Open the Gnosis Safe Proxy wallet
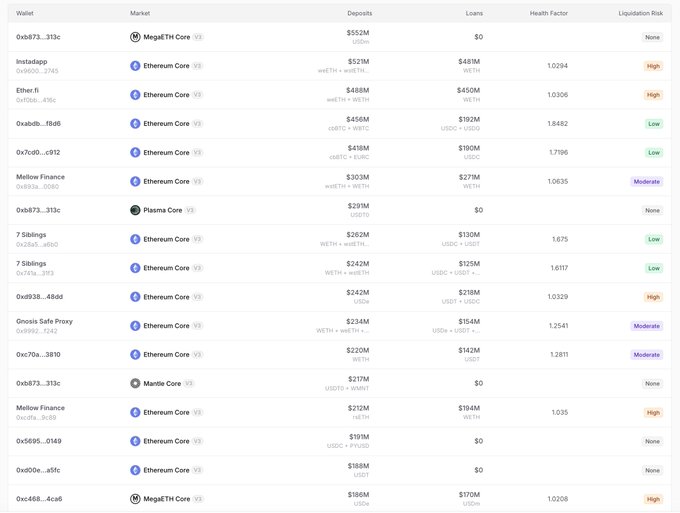Viewport: 680px width, 513px height. point(44,321)
